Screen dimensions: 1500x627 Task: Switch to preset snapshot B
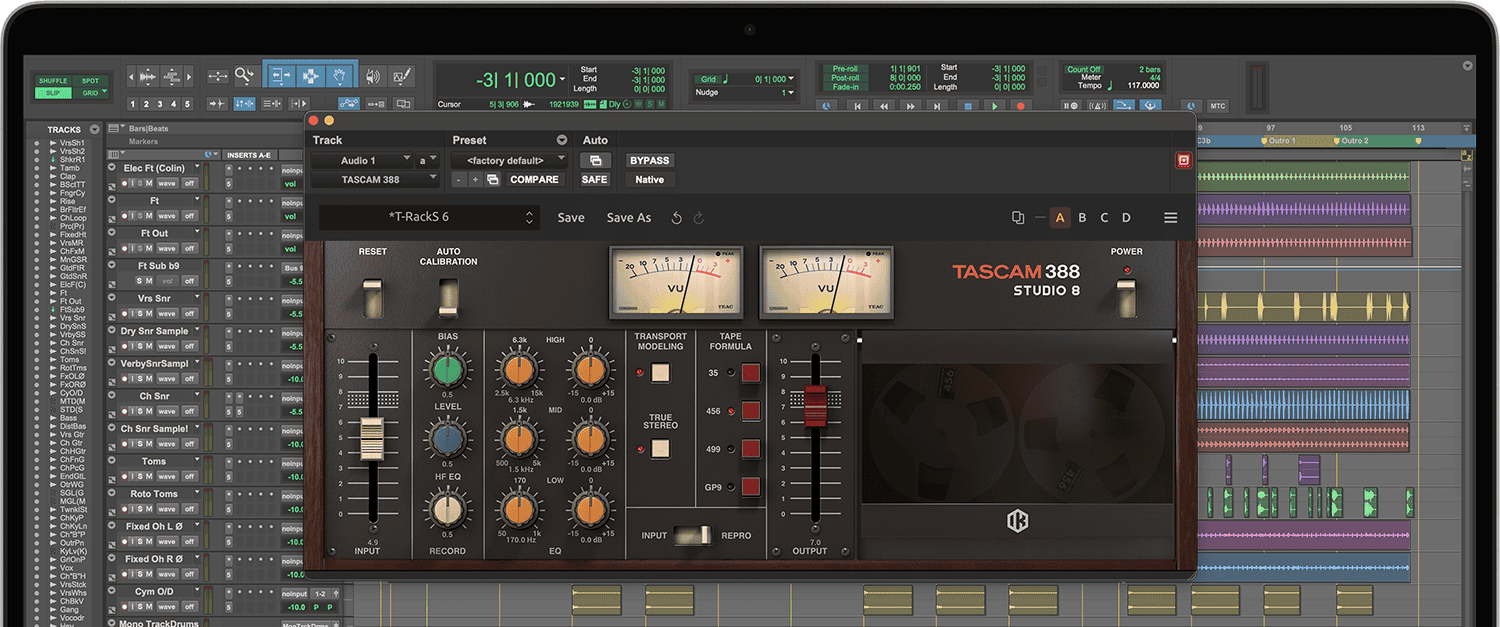(1082, 217)
